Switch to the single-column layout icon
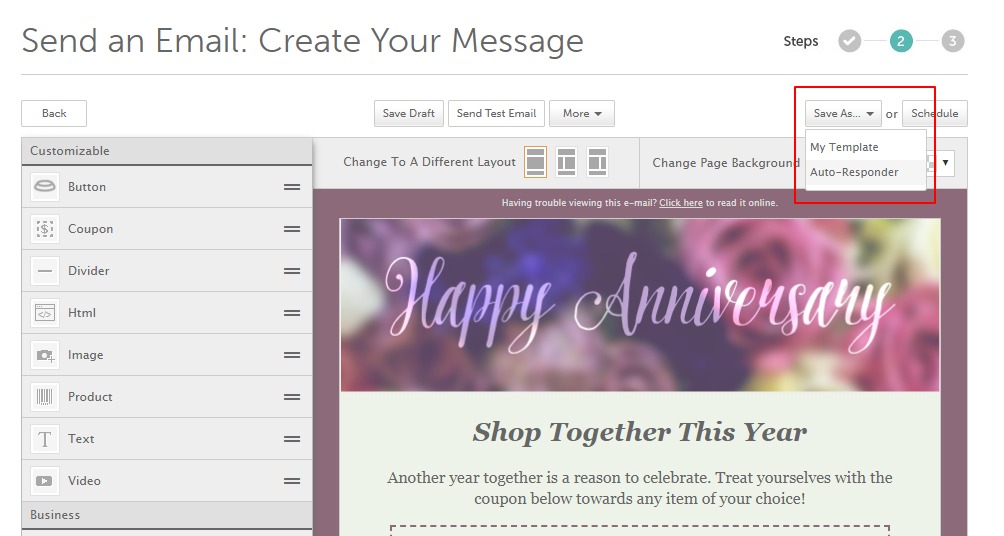Image resolution: width=1004 pixels, height=536 pixels. point(535,162)
